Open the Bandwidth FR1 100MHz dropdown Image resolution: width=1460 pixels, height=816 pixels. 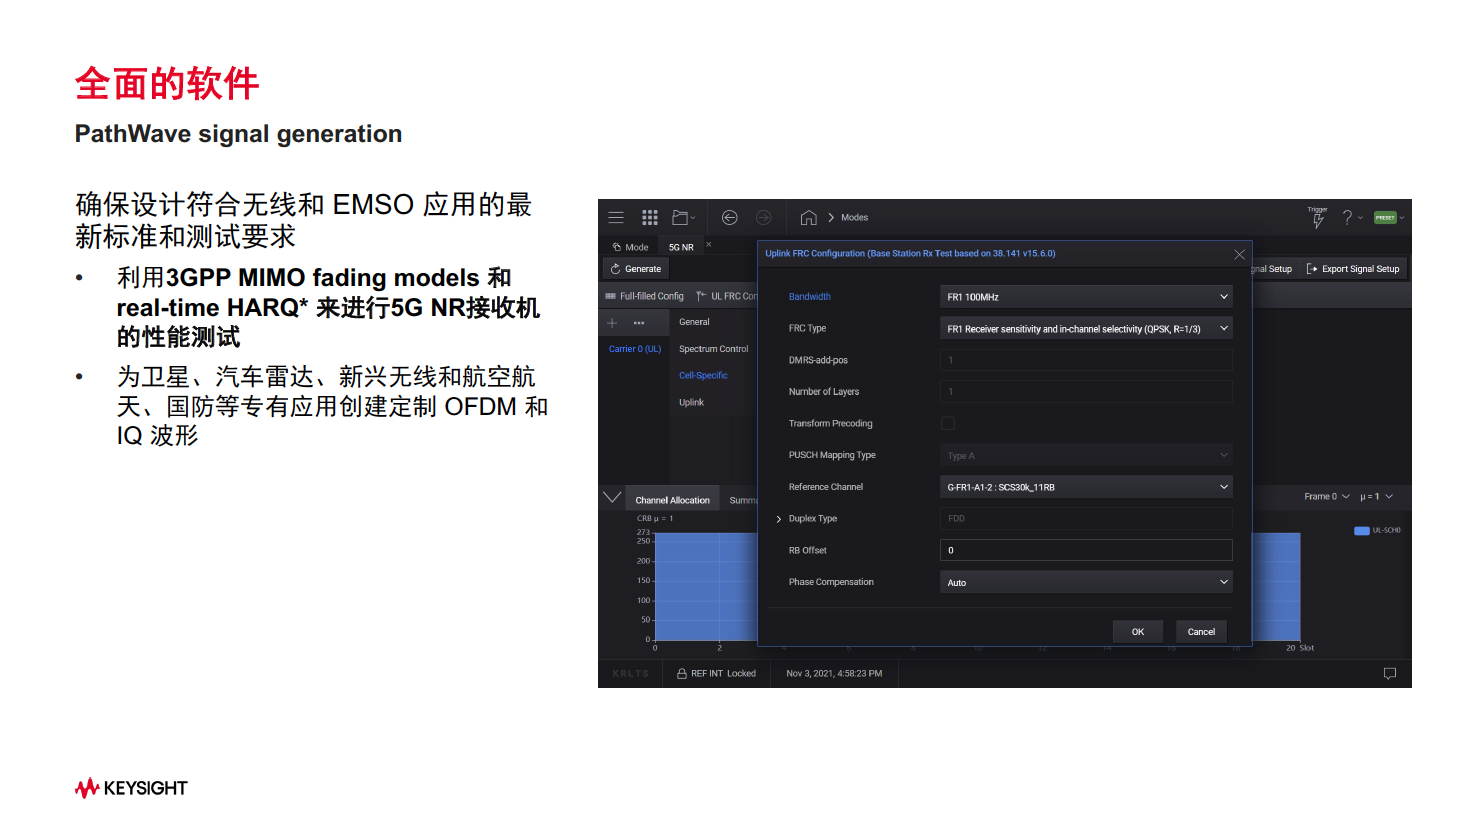[x=1085, y=297]
